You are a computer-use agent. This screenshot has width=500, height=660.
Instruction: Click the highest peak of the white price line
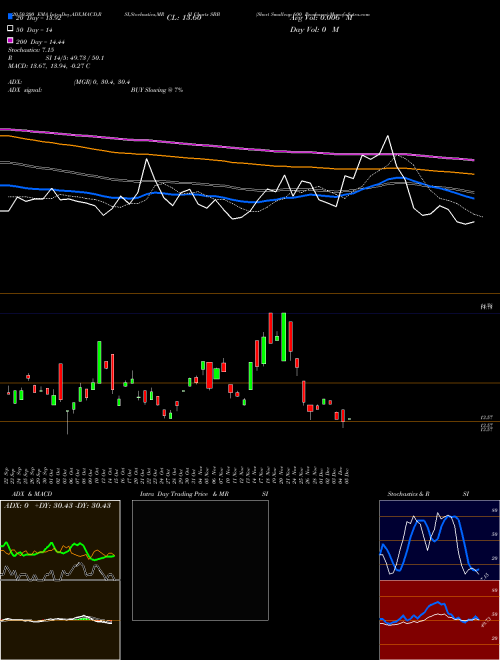coord(388,136)
